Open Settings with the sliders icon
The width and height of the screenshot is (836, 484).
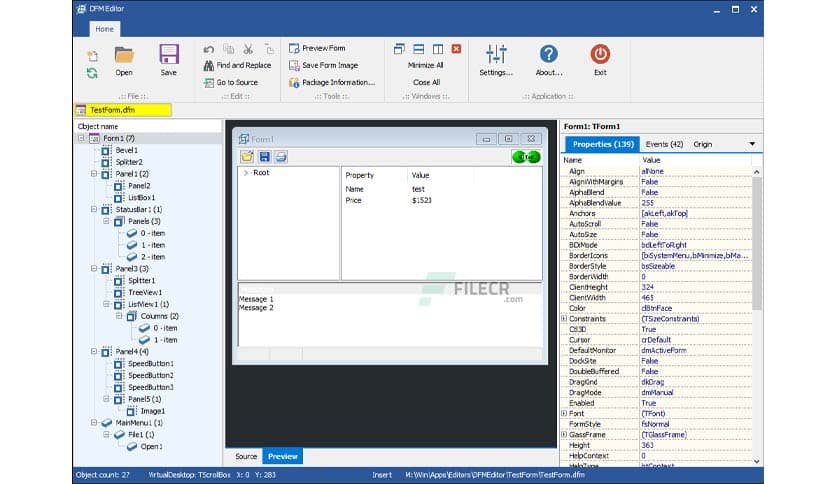tap(496, 61)
